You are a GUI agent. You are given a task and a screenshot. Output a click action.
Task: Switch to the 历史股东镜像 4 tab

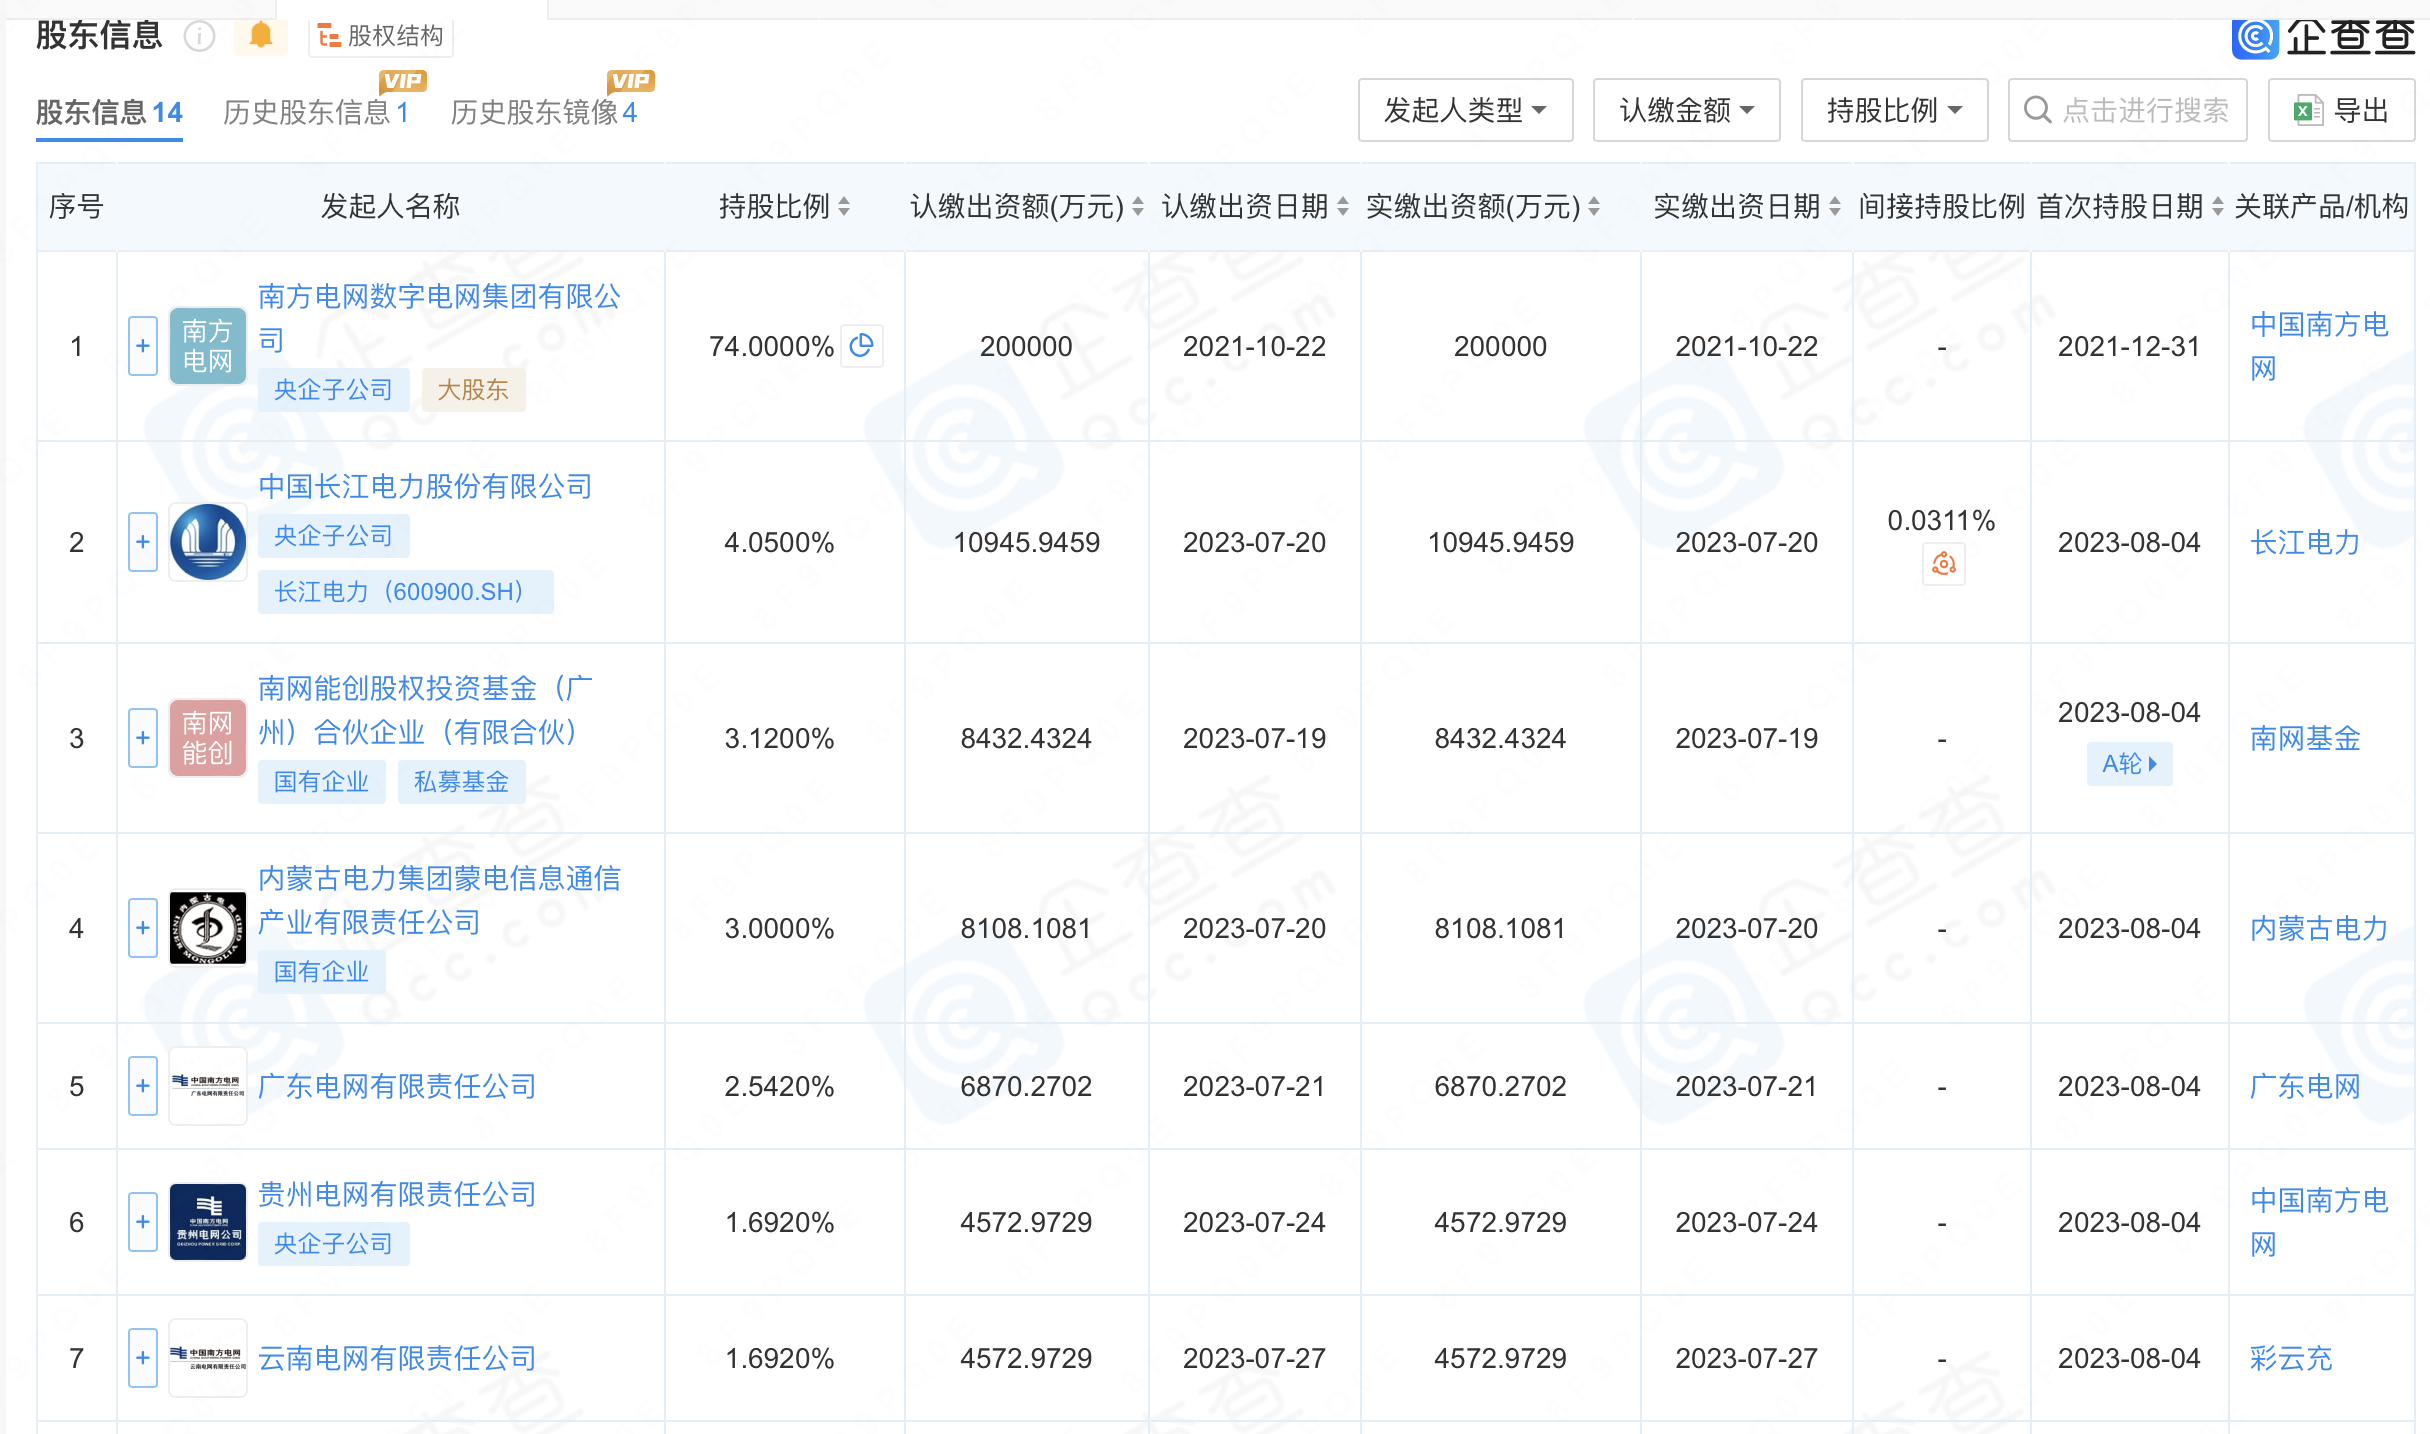[544, 112]
